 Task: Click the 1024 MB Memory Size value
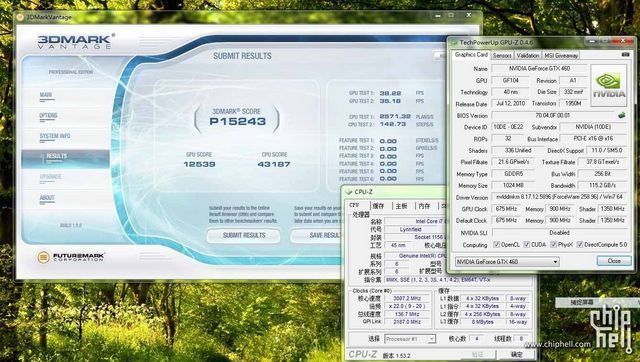tap(513, 185)
